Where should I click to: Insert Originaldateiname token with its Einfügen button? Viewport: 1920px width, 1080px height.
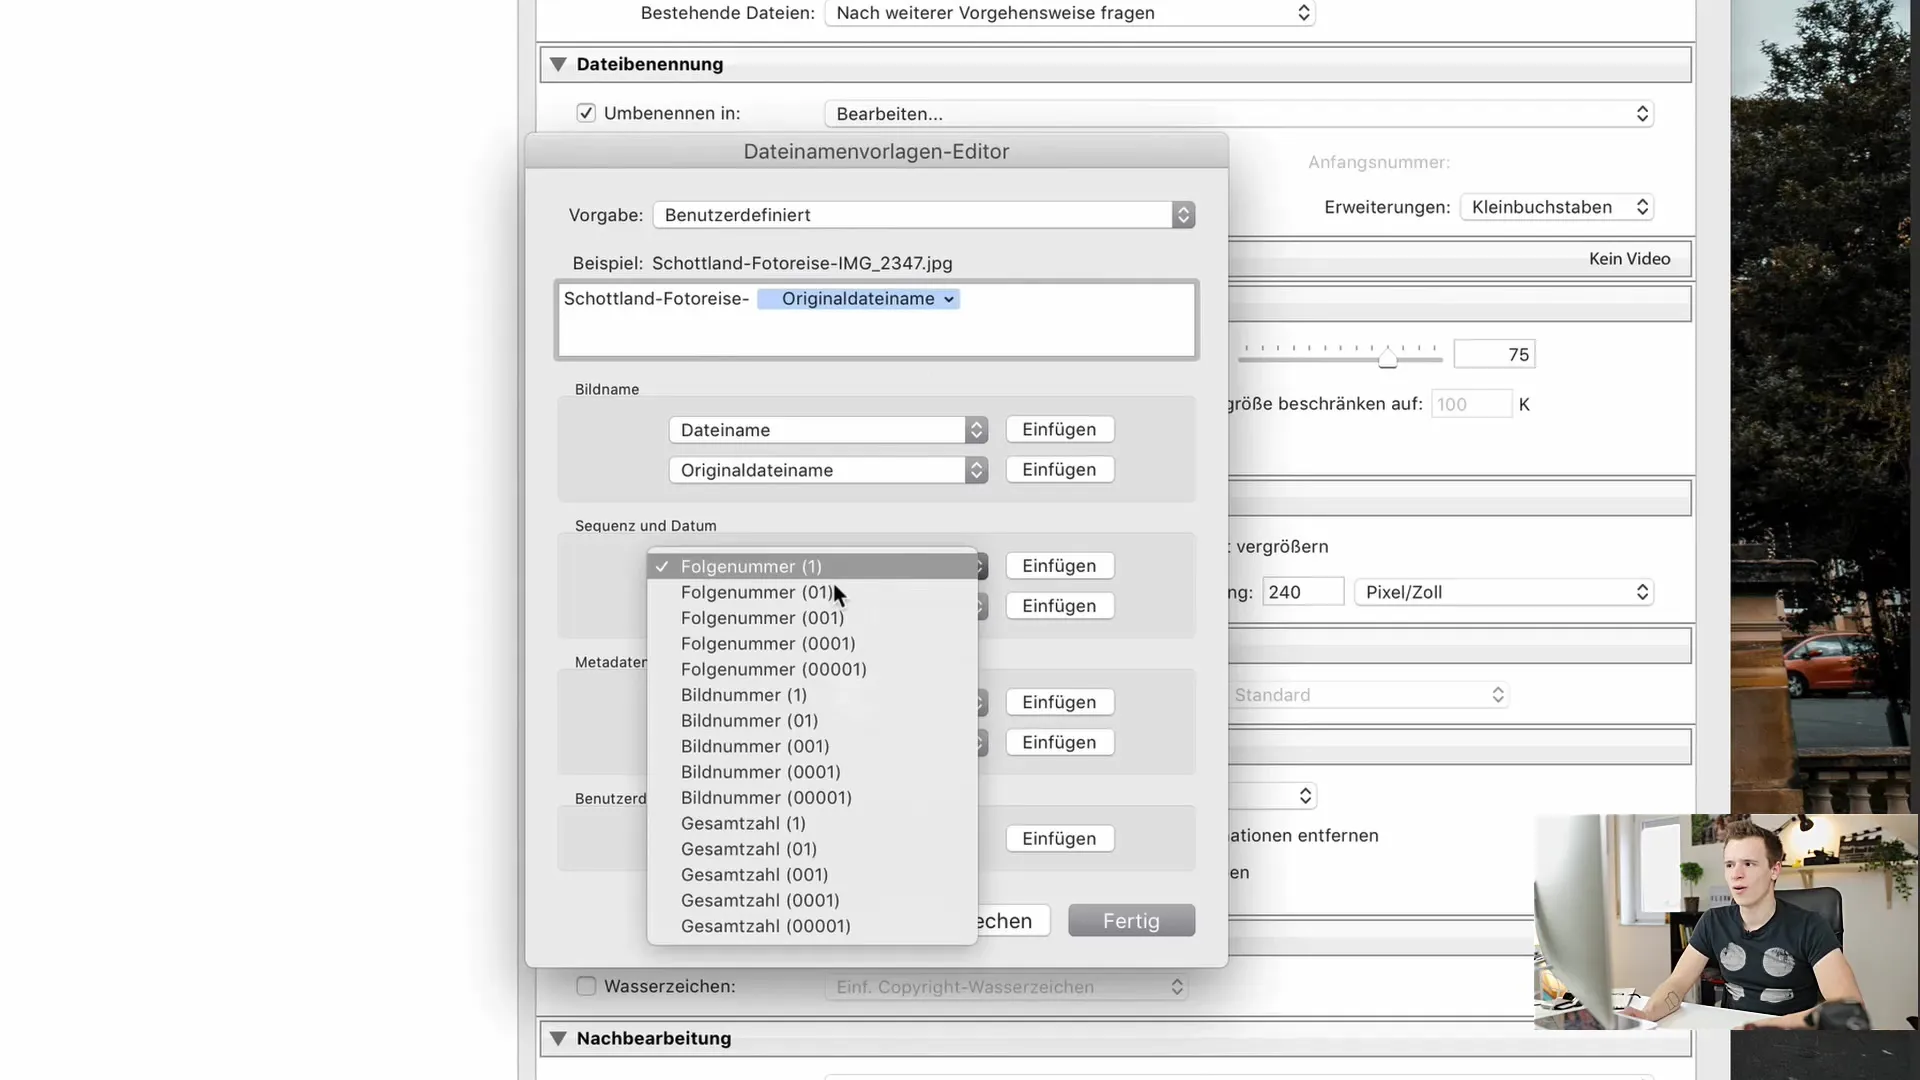click(1060, 470)
